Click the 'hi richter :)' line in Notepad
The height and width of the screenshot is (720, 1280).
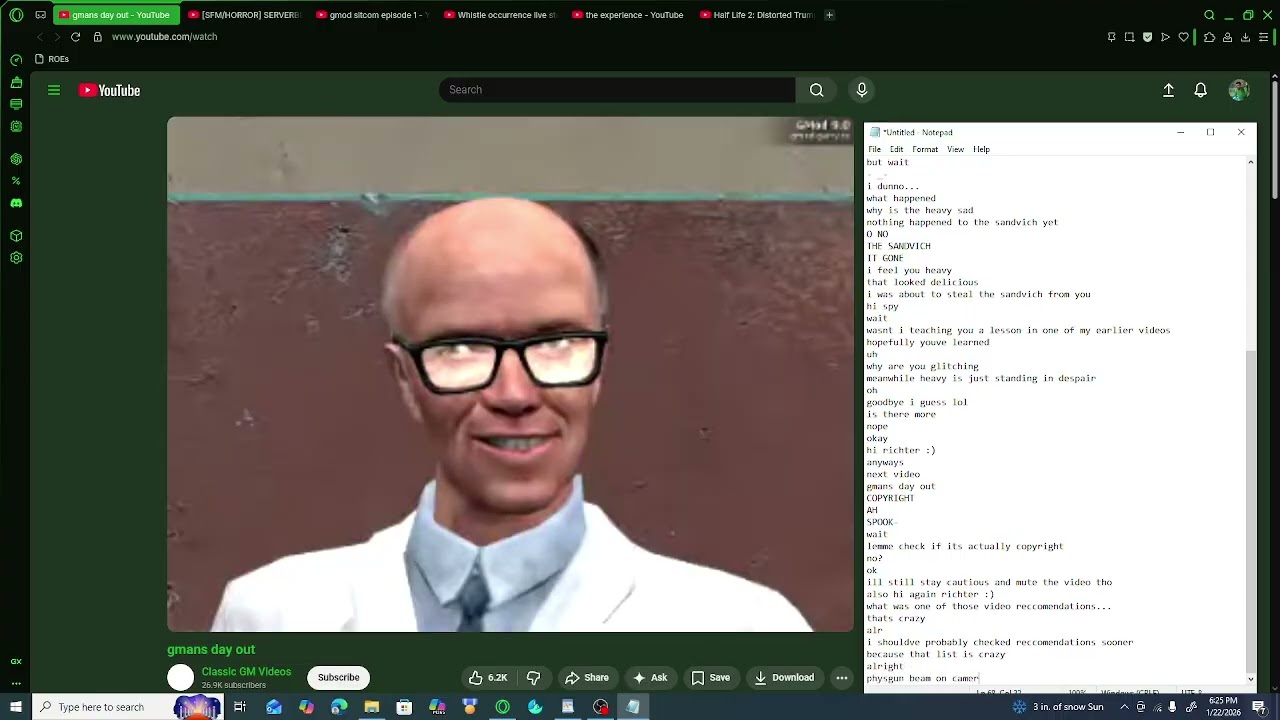[x=901, y=450]
